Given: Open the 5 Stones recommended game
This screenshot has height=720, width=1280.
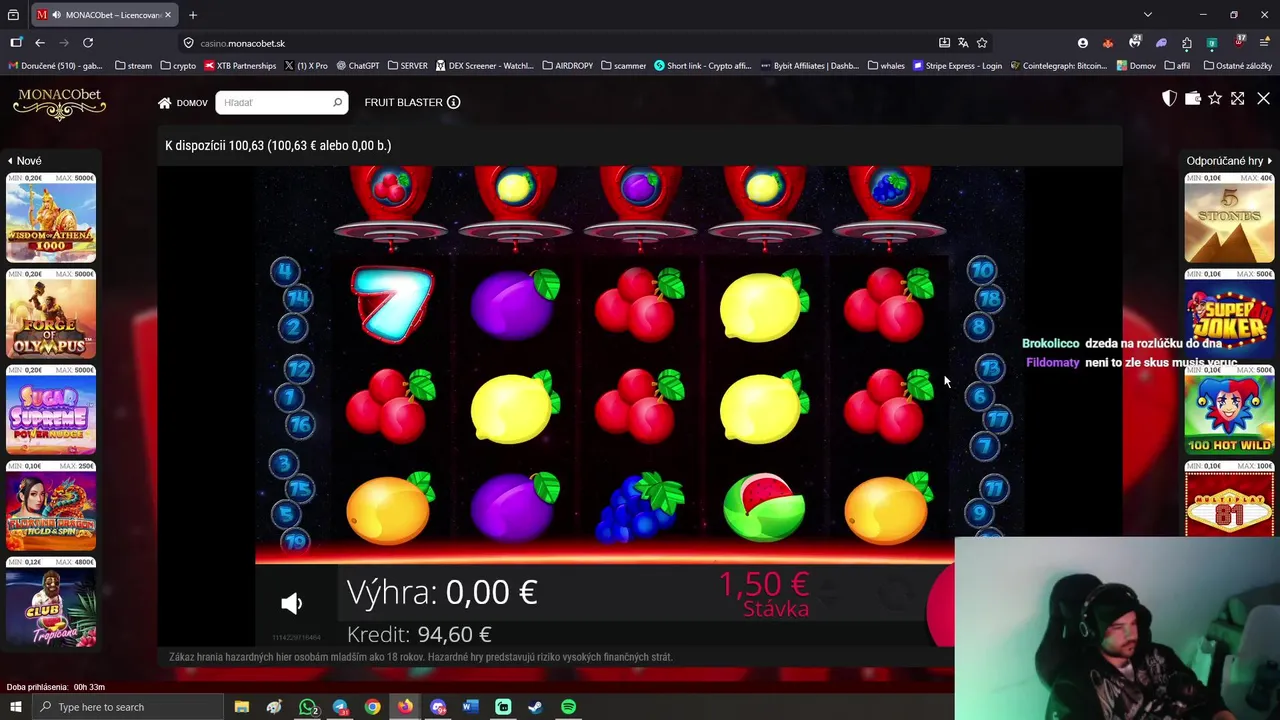Looking at the screenshot, I should (1229, 218).
